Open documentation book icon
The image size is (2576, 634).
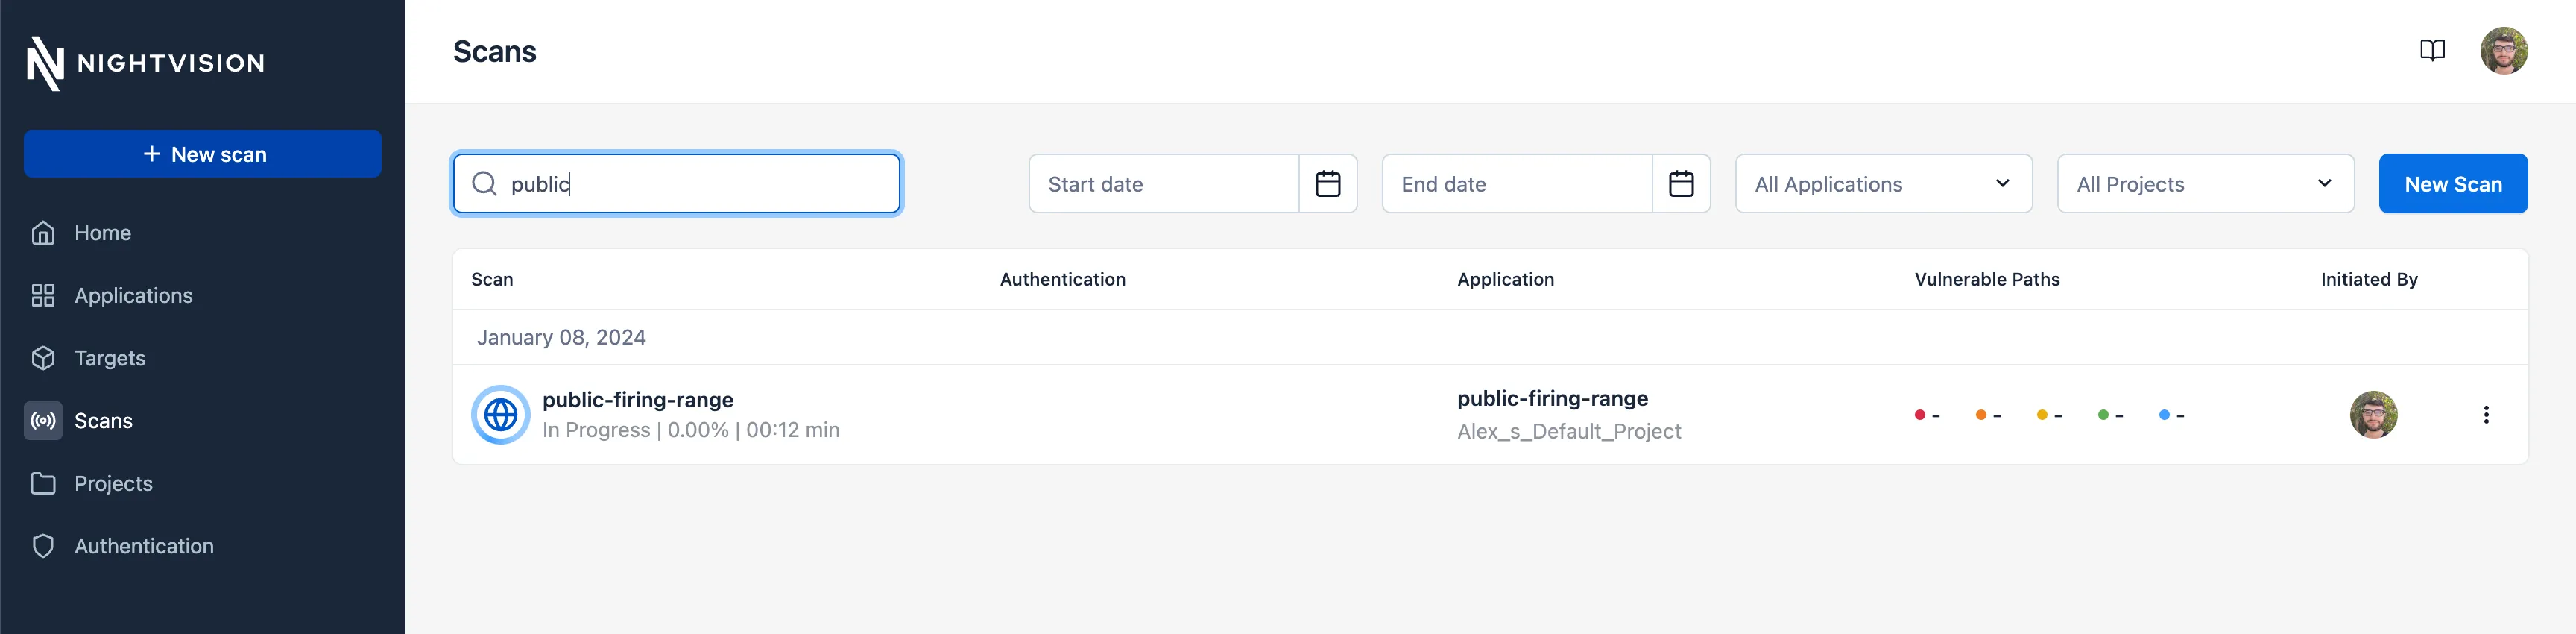(2432, 51)
